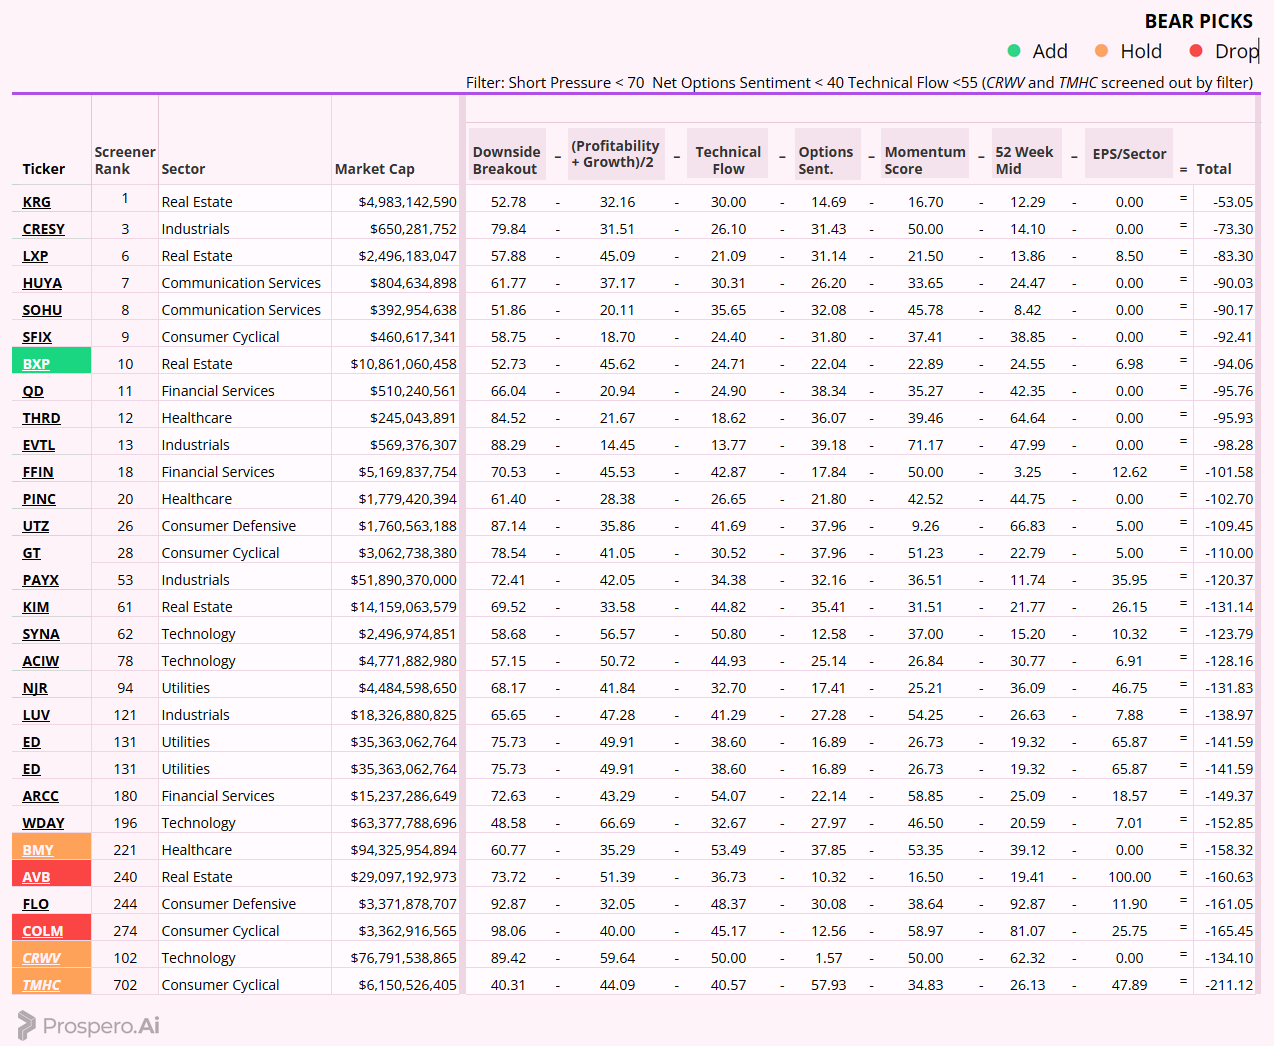Open the CRESY ticker link
This screenshot has height=1046, width=1274.
(43, 229)
